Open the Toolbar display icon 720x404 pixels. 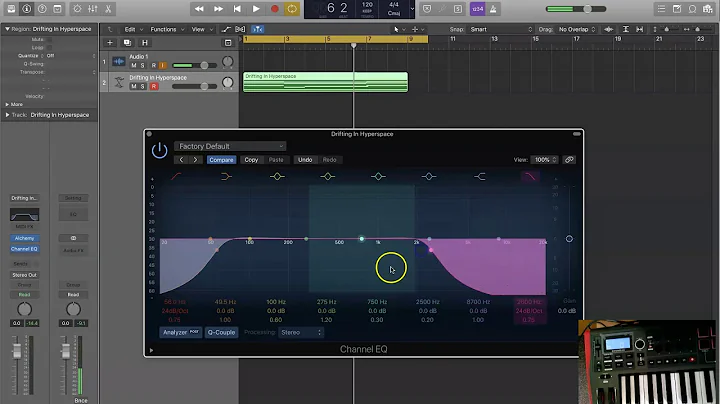[57, 9]
